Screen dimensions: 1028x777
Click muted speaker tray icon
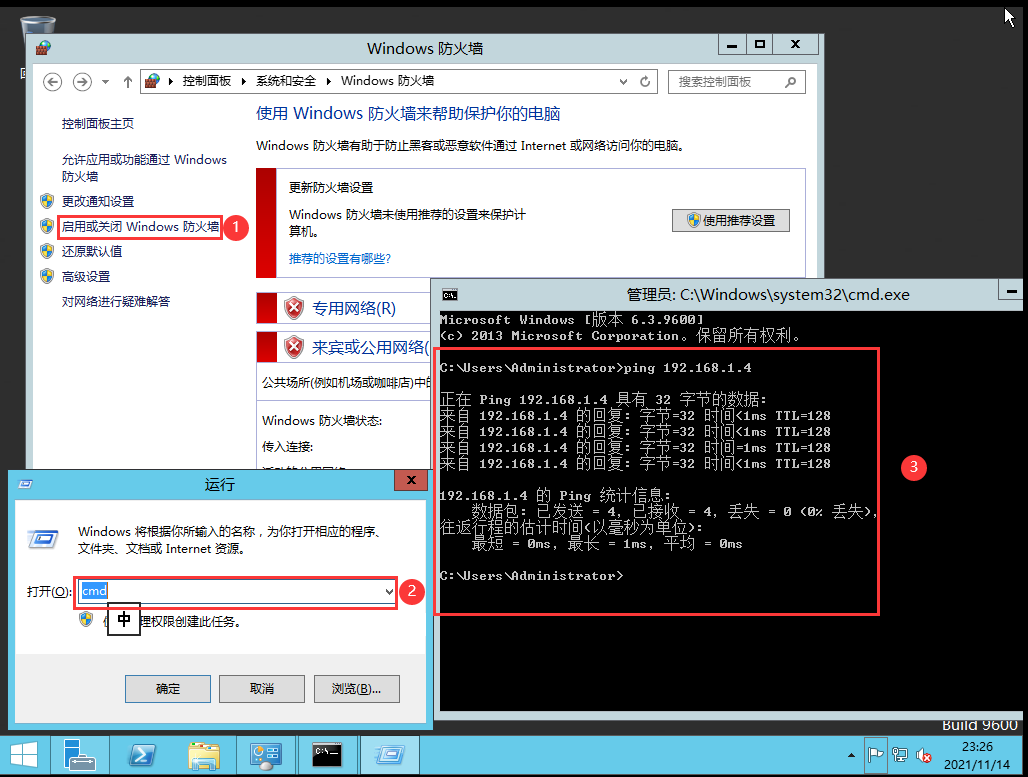click(x=924, y=755)
